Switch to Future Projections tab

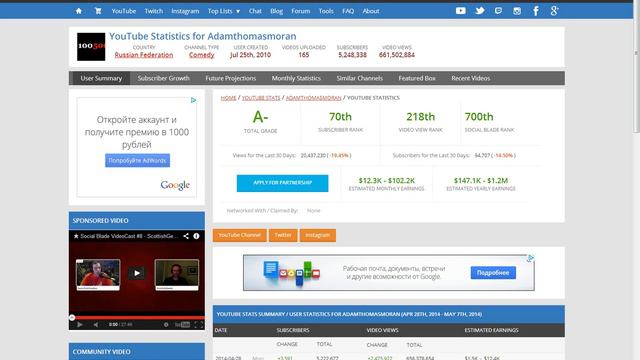[x=231, y=78]
